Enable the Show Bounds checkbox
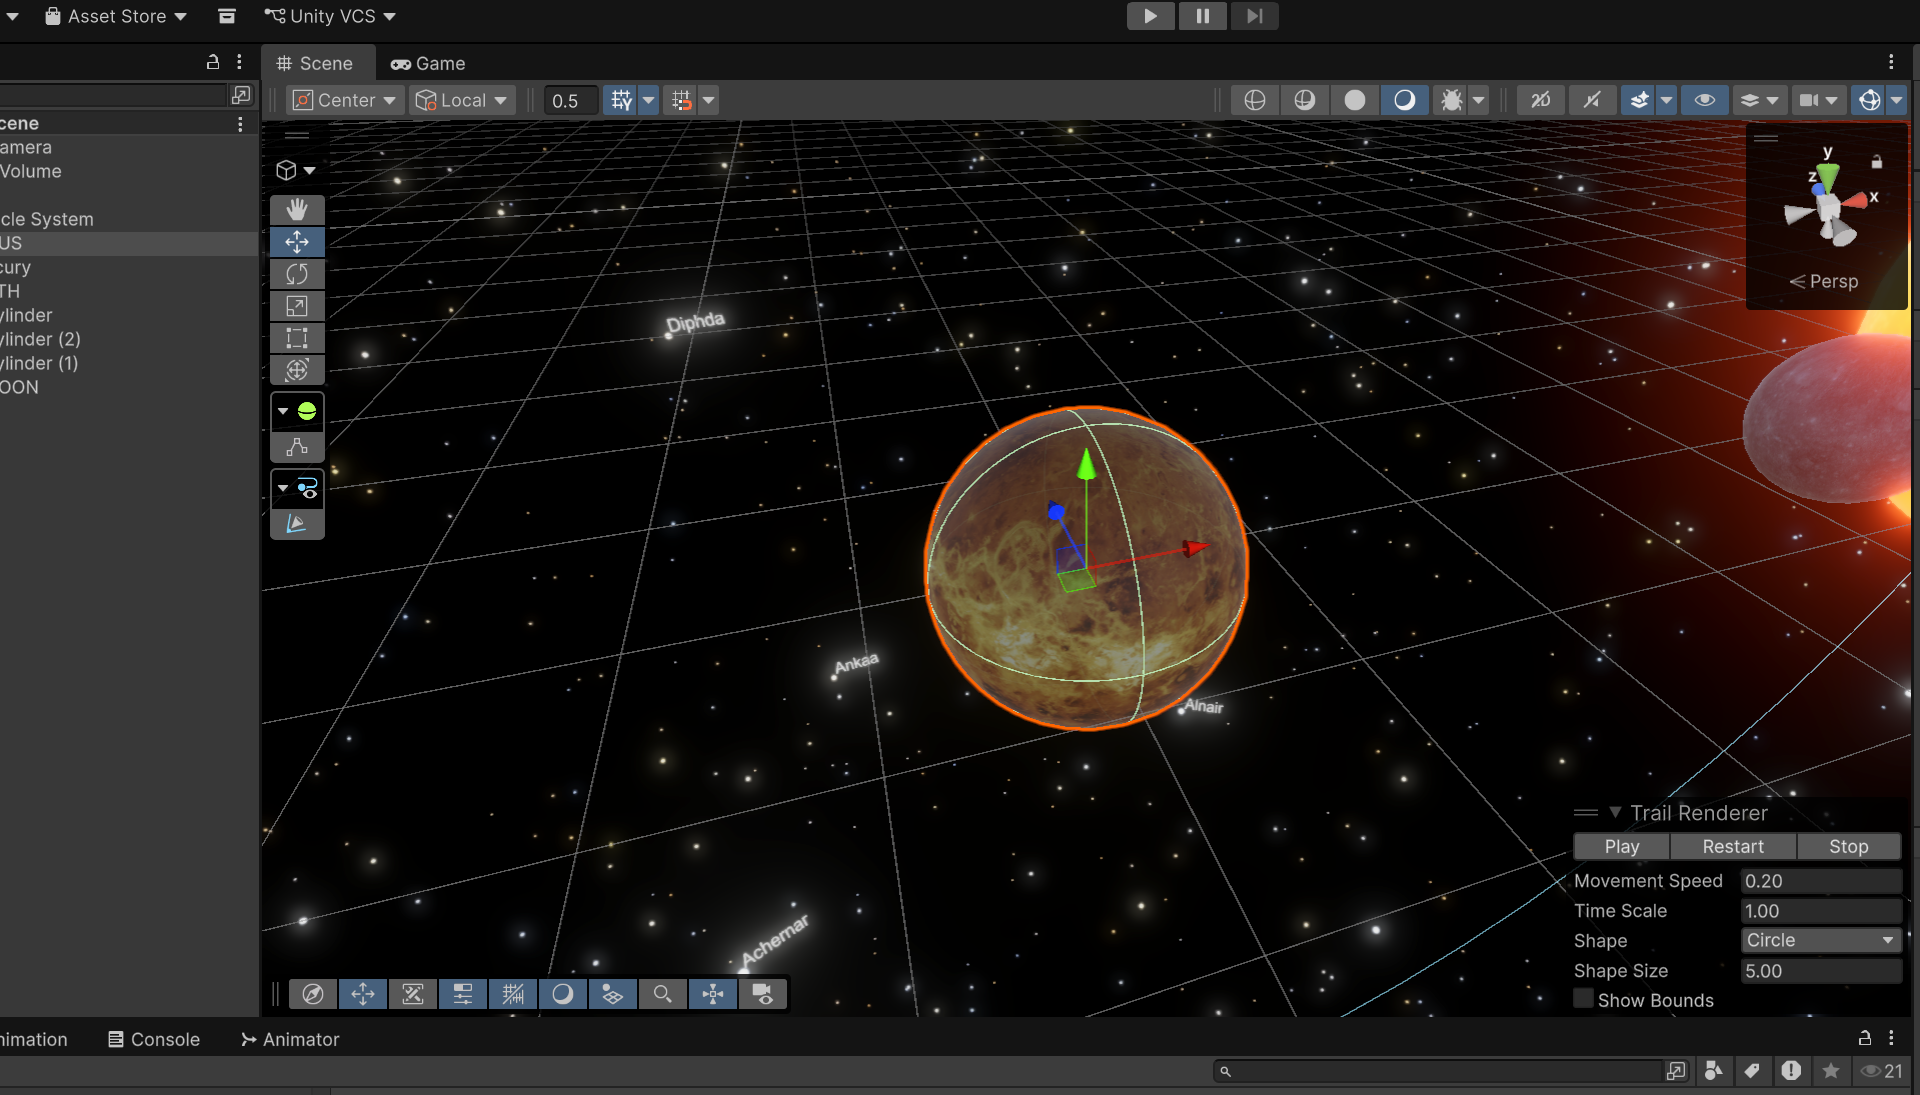 pos(1583,999)
